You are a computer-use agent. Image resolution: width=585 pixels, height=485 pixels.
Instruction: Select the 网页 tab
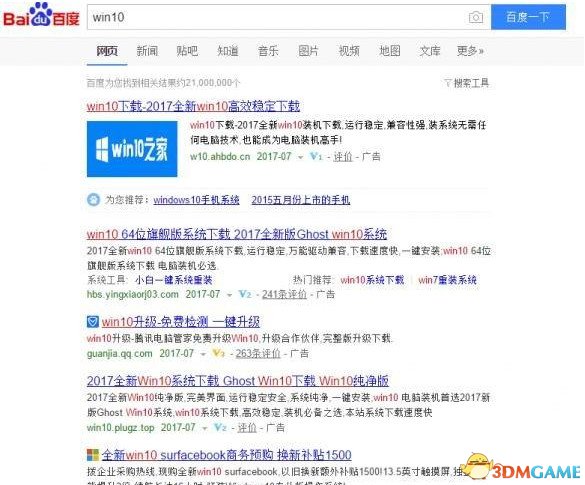[107, 51]
